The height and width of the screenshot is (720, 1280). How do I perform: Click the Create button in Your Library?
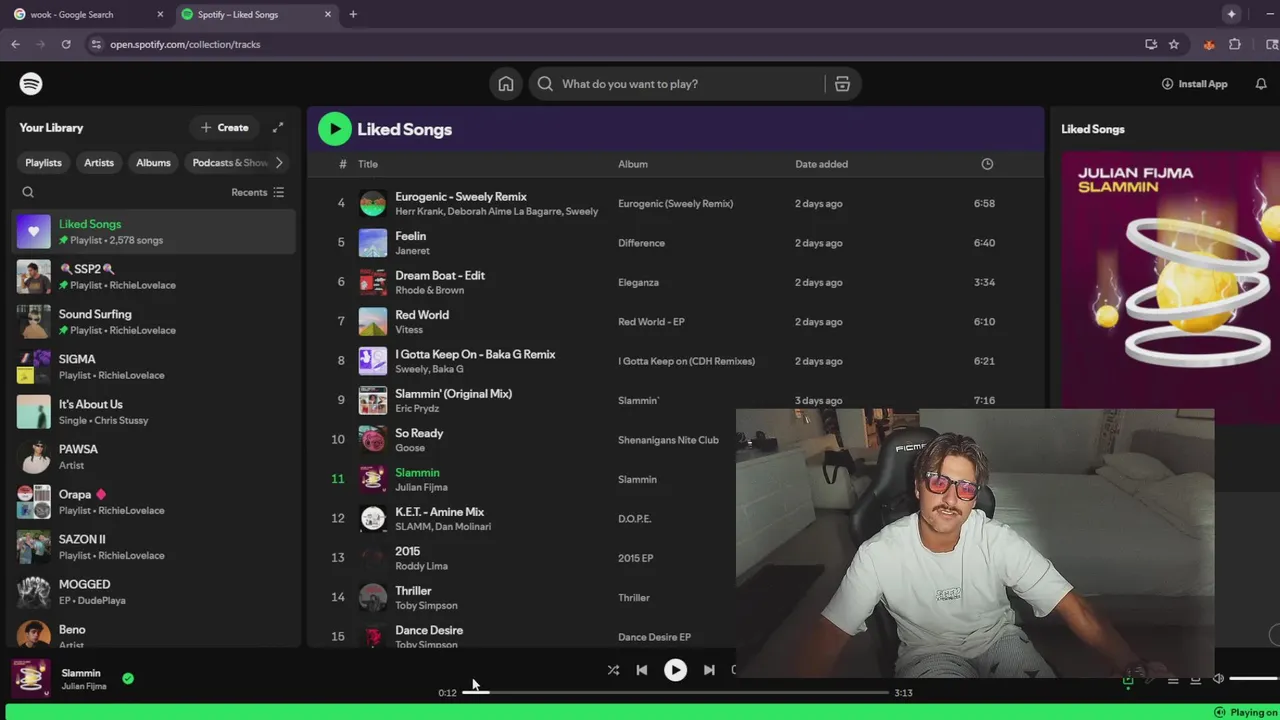[x=224, y=127]
